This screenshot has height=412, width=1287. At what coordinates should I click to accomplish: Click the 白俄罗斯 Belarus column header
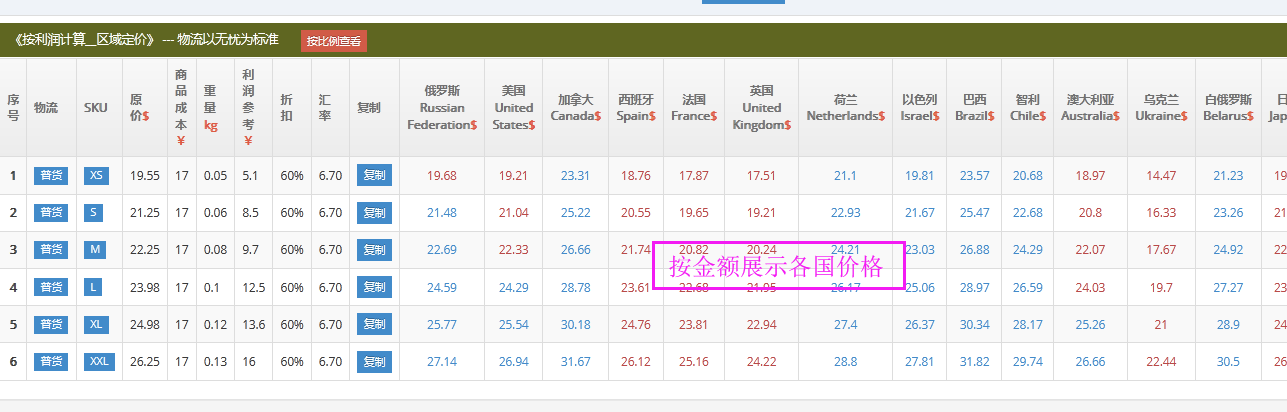tap(1227, 107)
